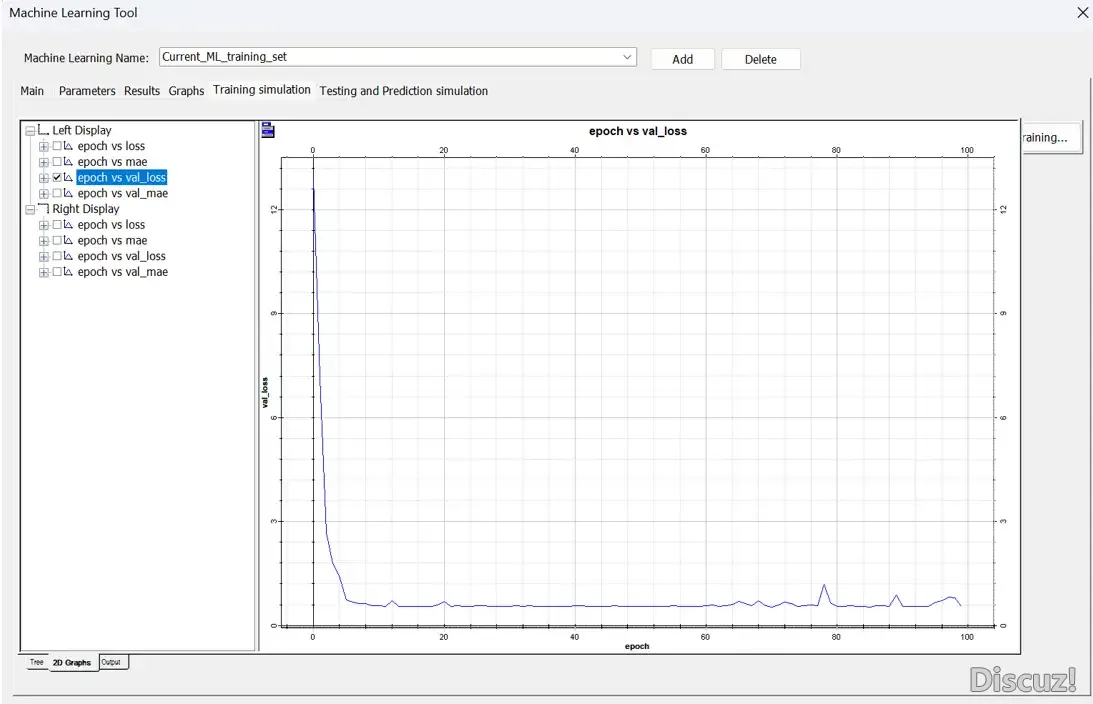Select Right Display epoch vs val_loss label
The width and height of the screenshot is (1093, 704).
(121, 257)
